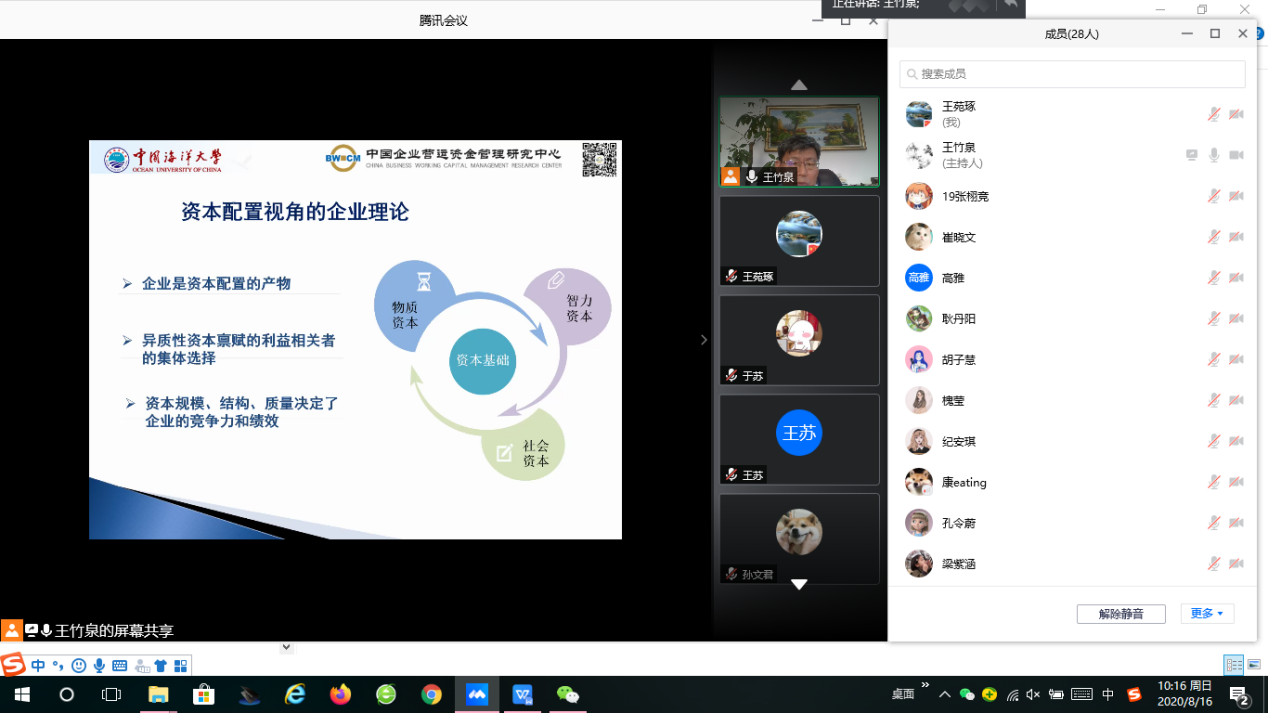Open WeChat from the taskbar
The image size is (1268, 713).
pyautogui.click(x=567, y=694)
